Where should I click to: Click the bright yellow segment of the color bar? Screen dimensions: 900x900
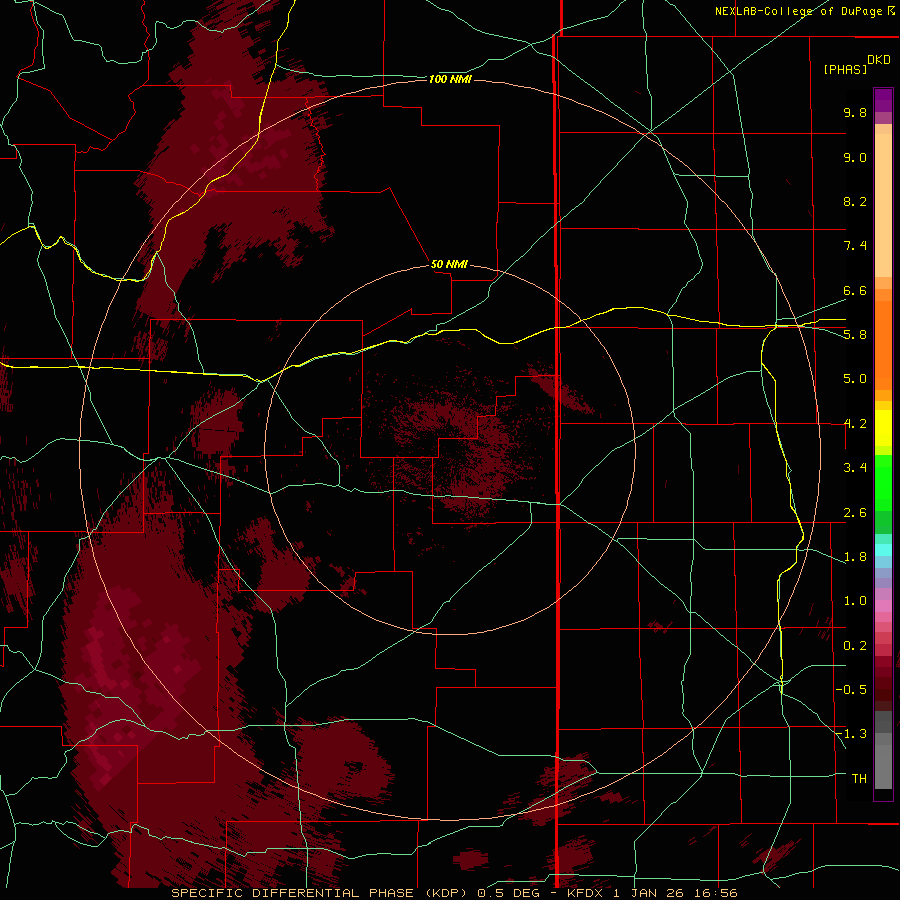(883, 428)
